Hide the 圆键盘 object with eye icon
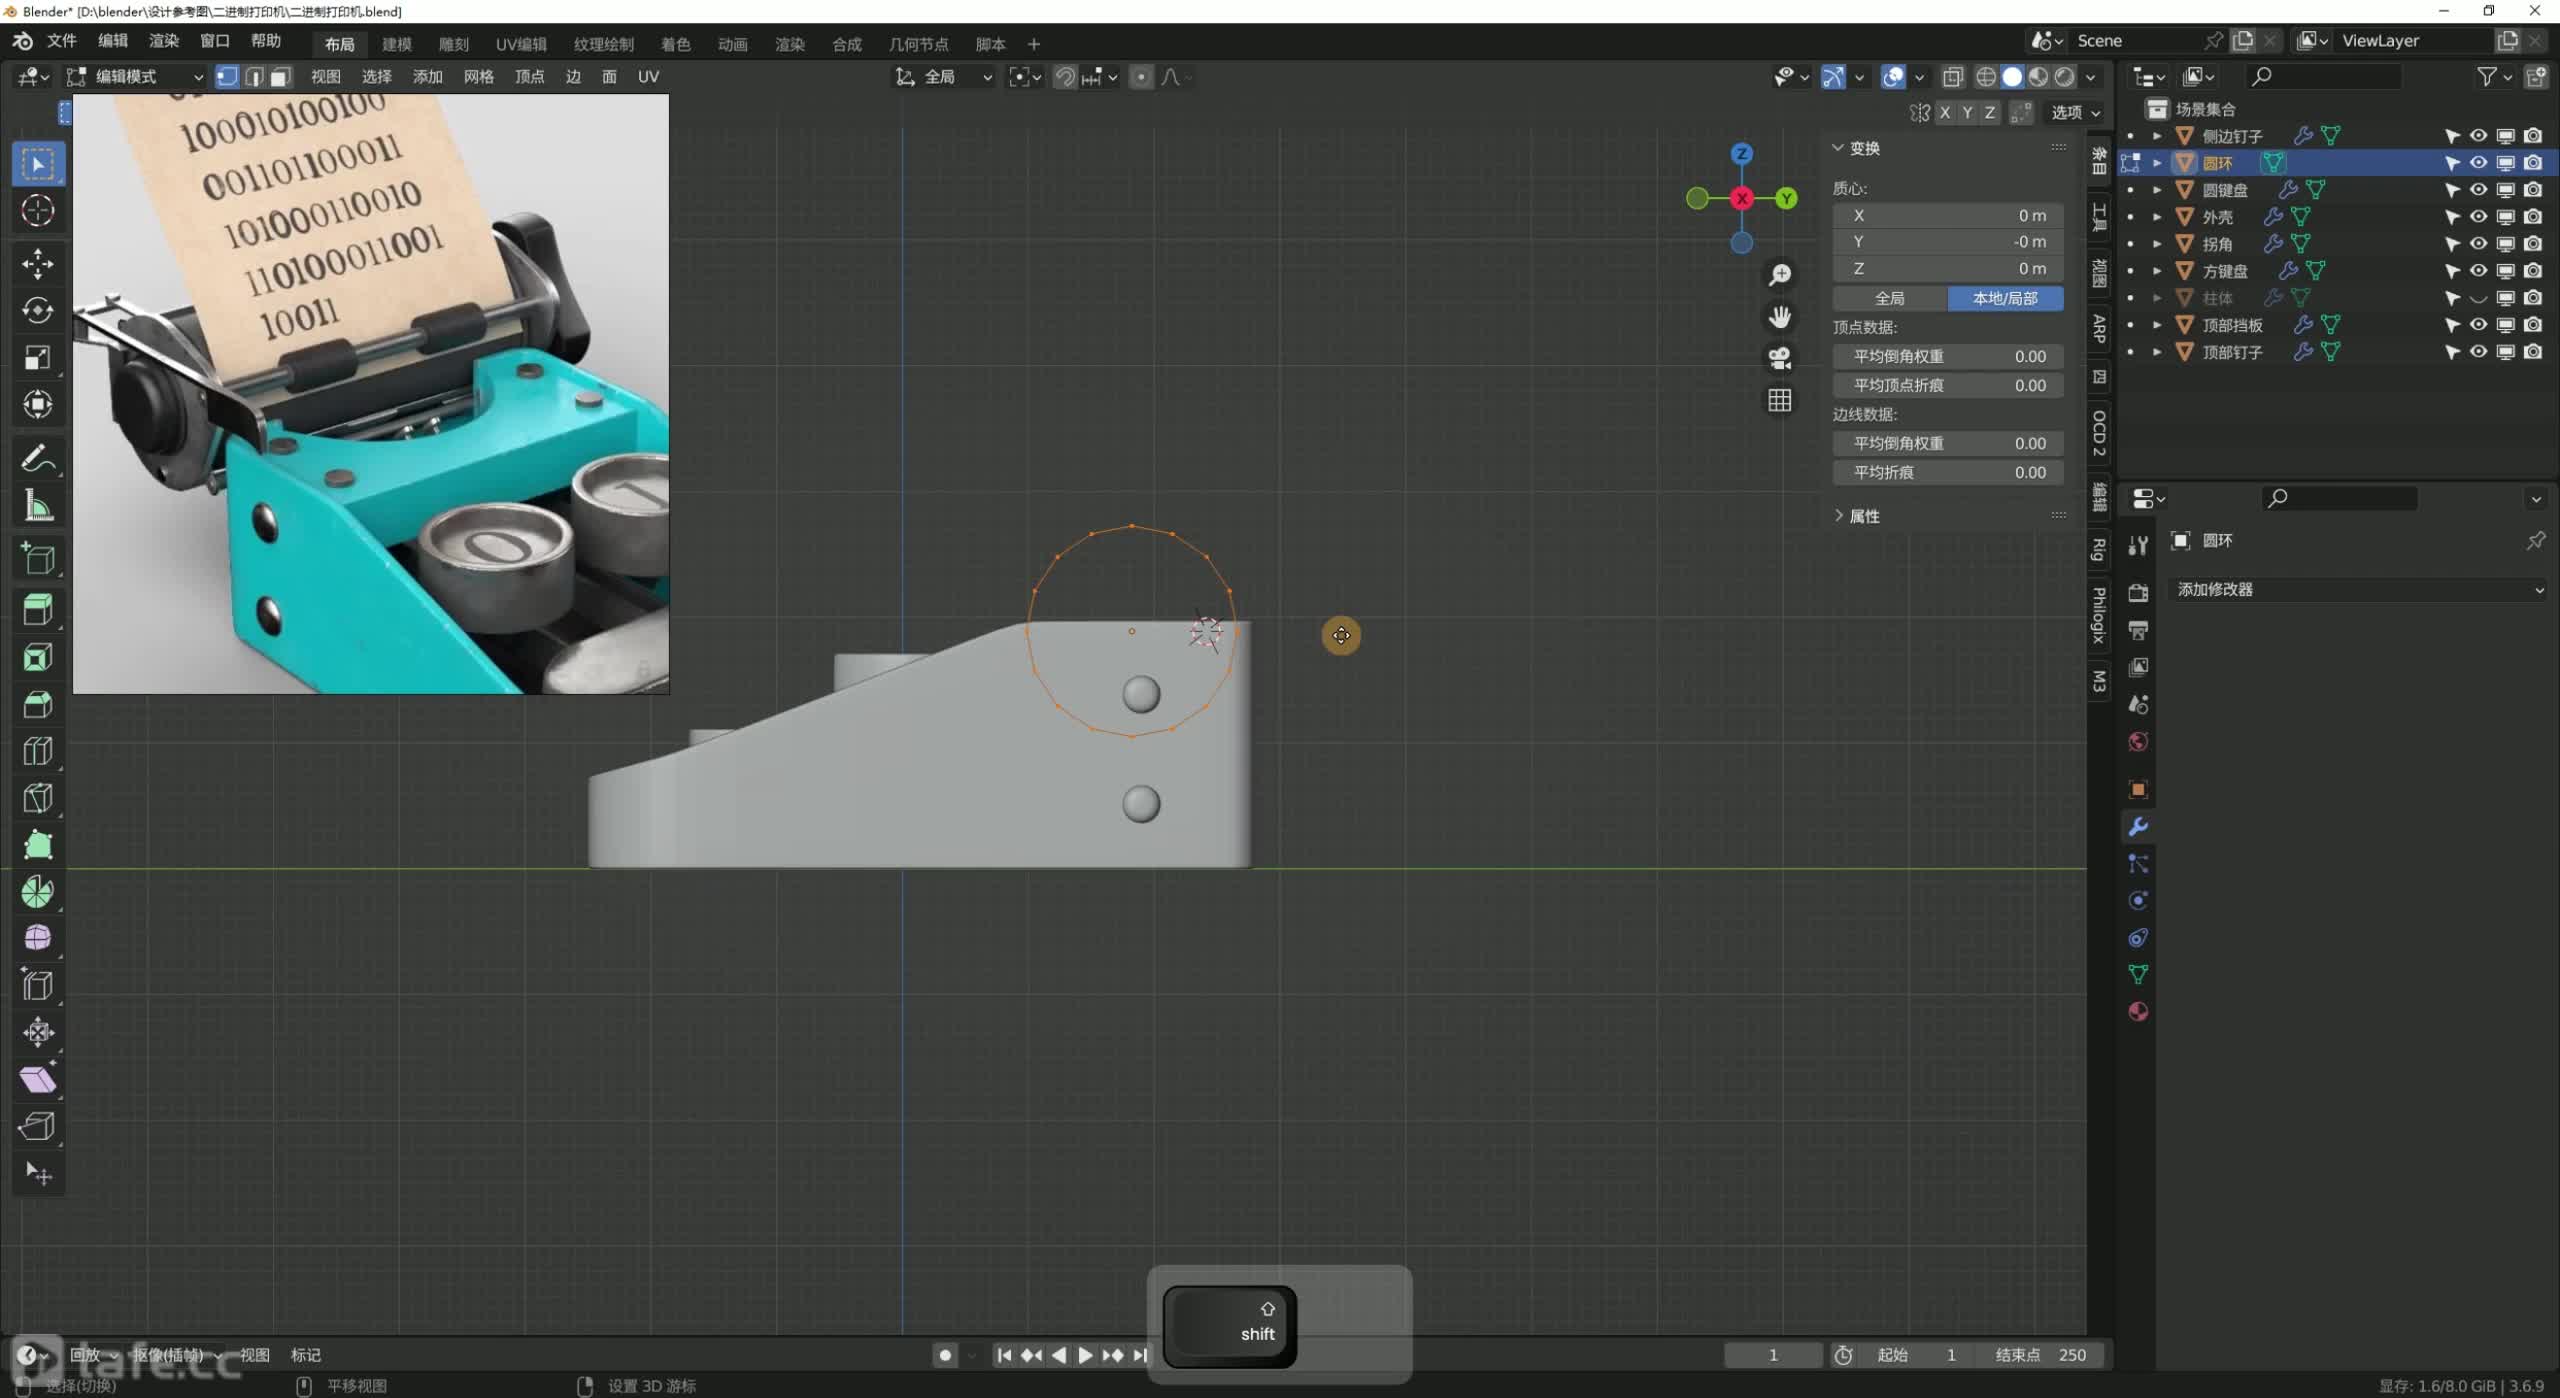Image resolution: width=2560 pixels, height=1398 pixels. [x=2478, y=190]
